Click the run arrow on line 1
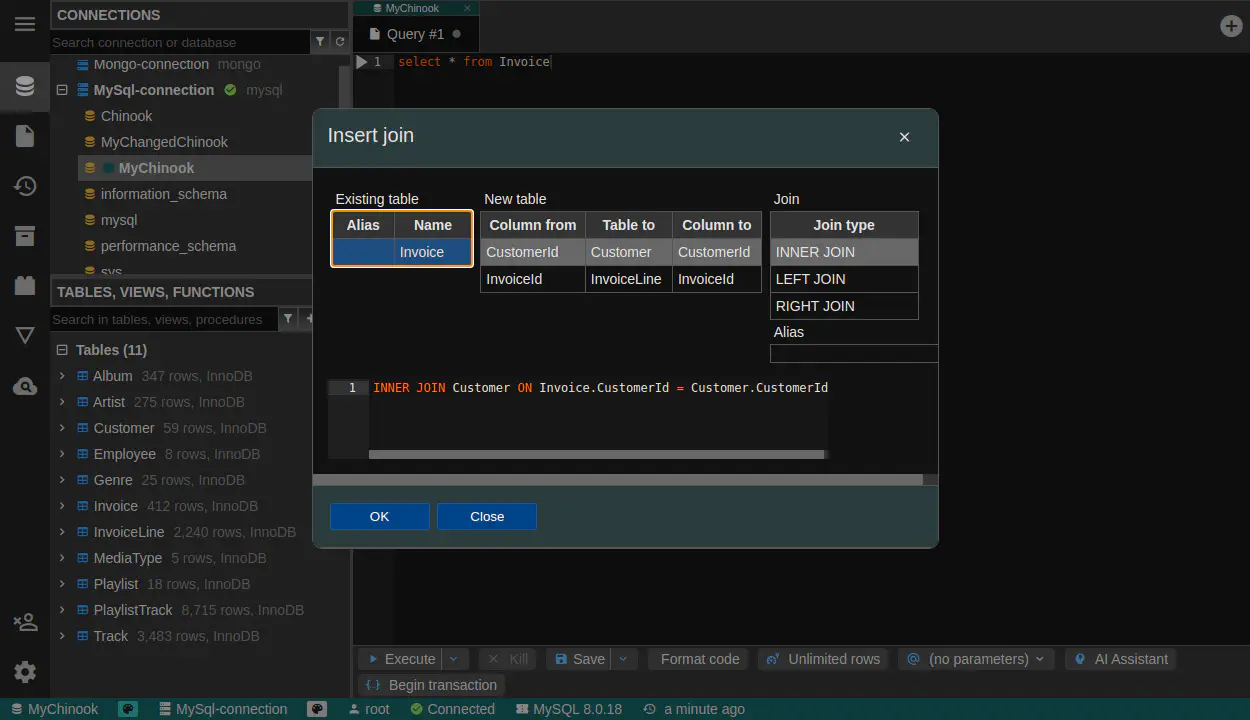 click(362, 62)
